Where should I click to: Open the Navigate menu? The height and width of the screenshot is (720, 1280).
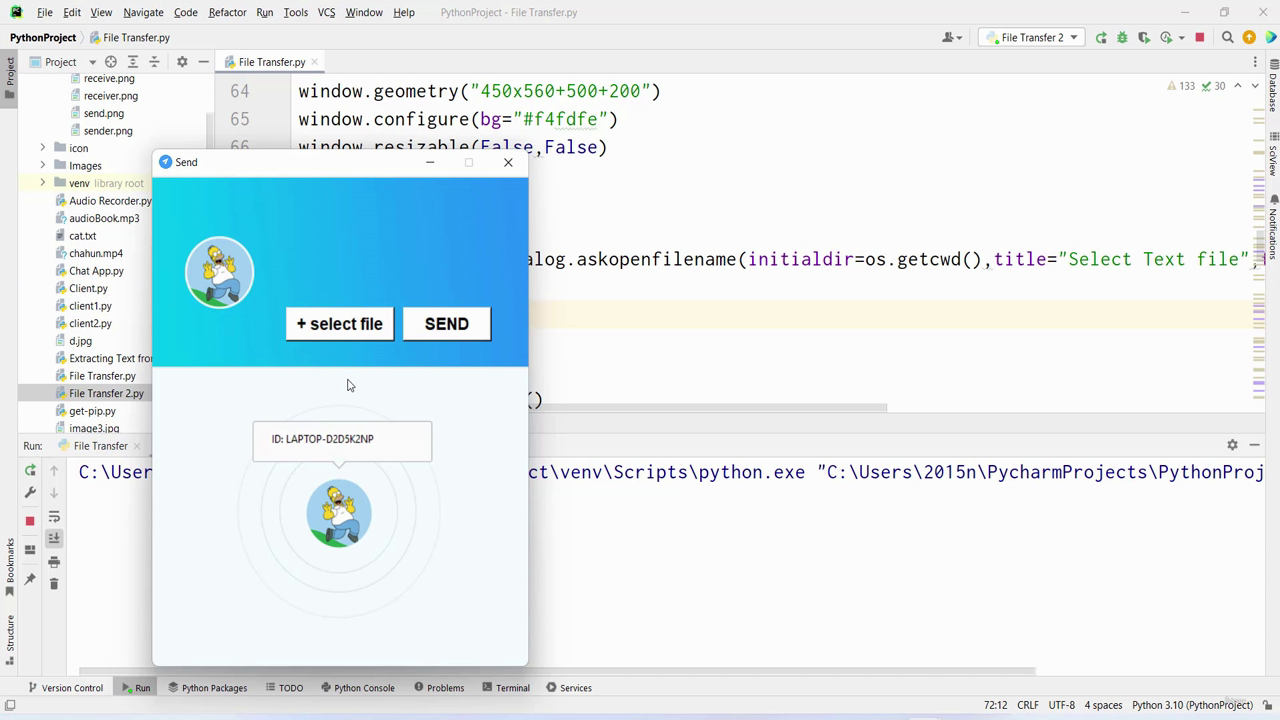(x=143, y=12)
